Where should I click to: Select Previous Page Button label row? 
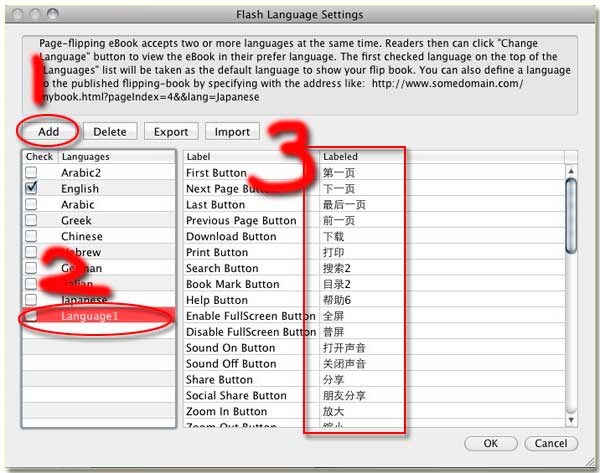[x=374, y=220]
